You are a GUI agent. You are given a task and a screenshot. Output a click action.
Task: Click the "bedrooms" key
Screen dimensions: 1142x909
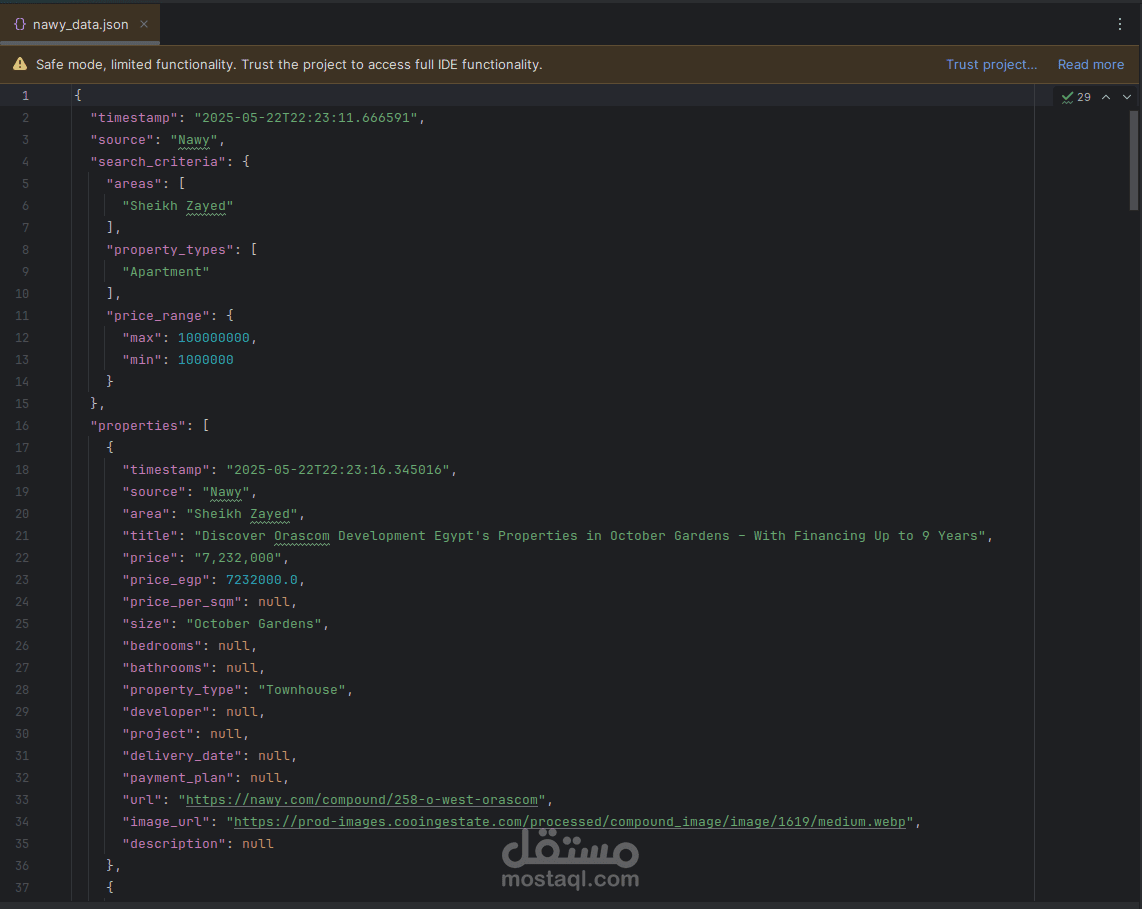point(162,646)
